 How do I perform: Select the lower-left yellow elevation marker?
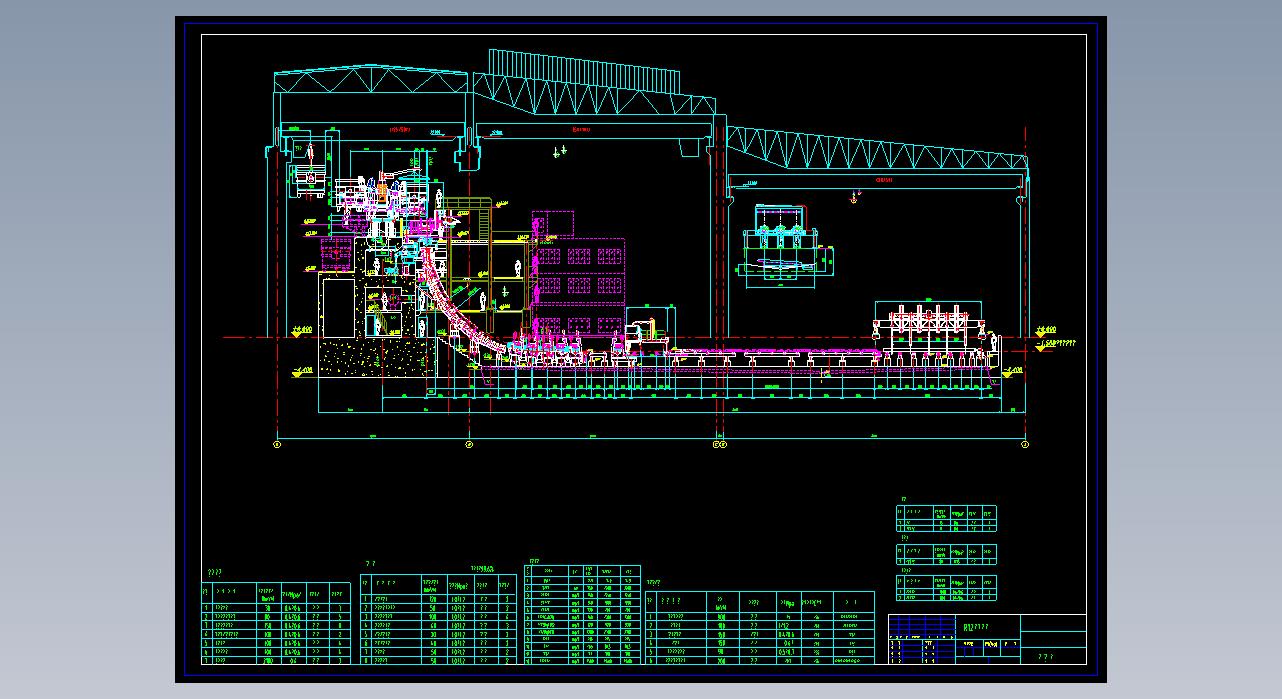pos(301,372)
